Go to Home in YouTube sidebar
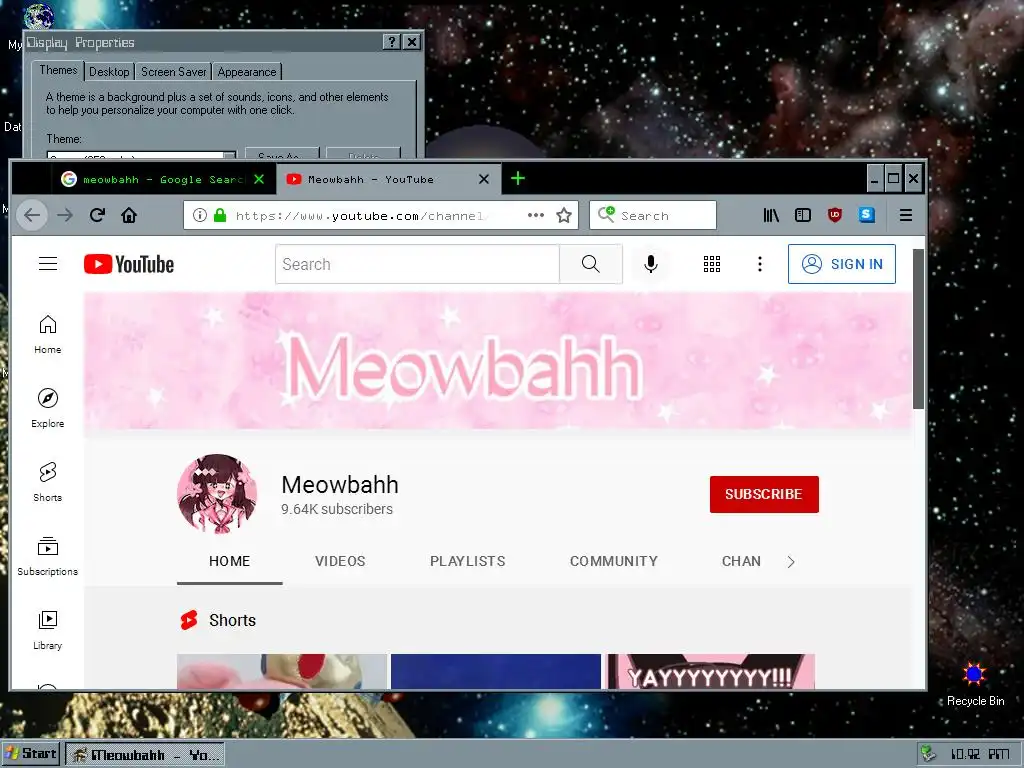The width and height of the screenshot is (1024, 768). click(x=48, y=334)
